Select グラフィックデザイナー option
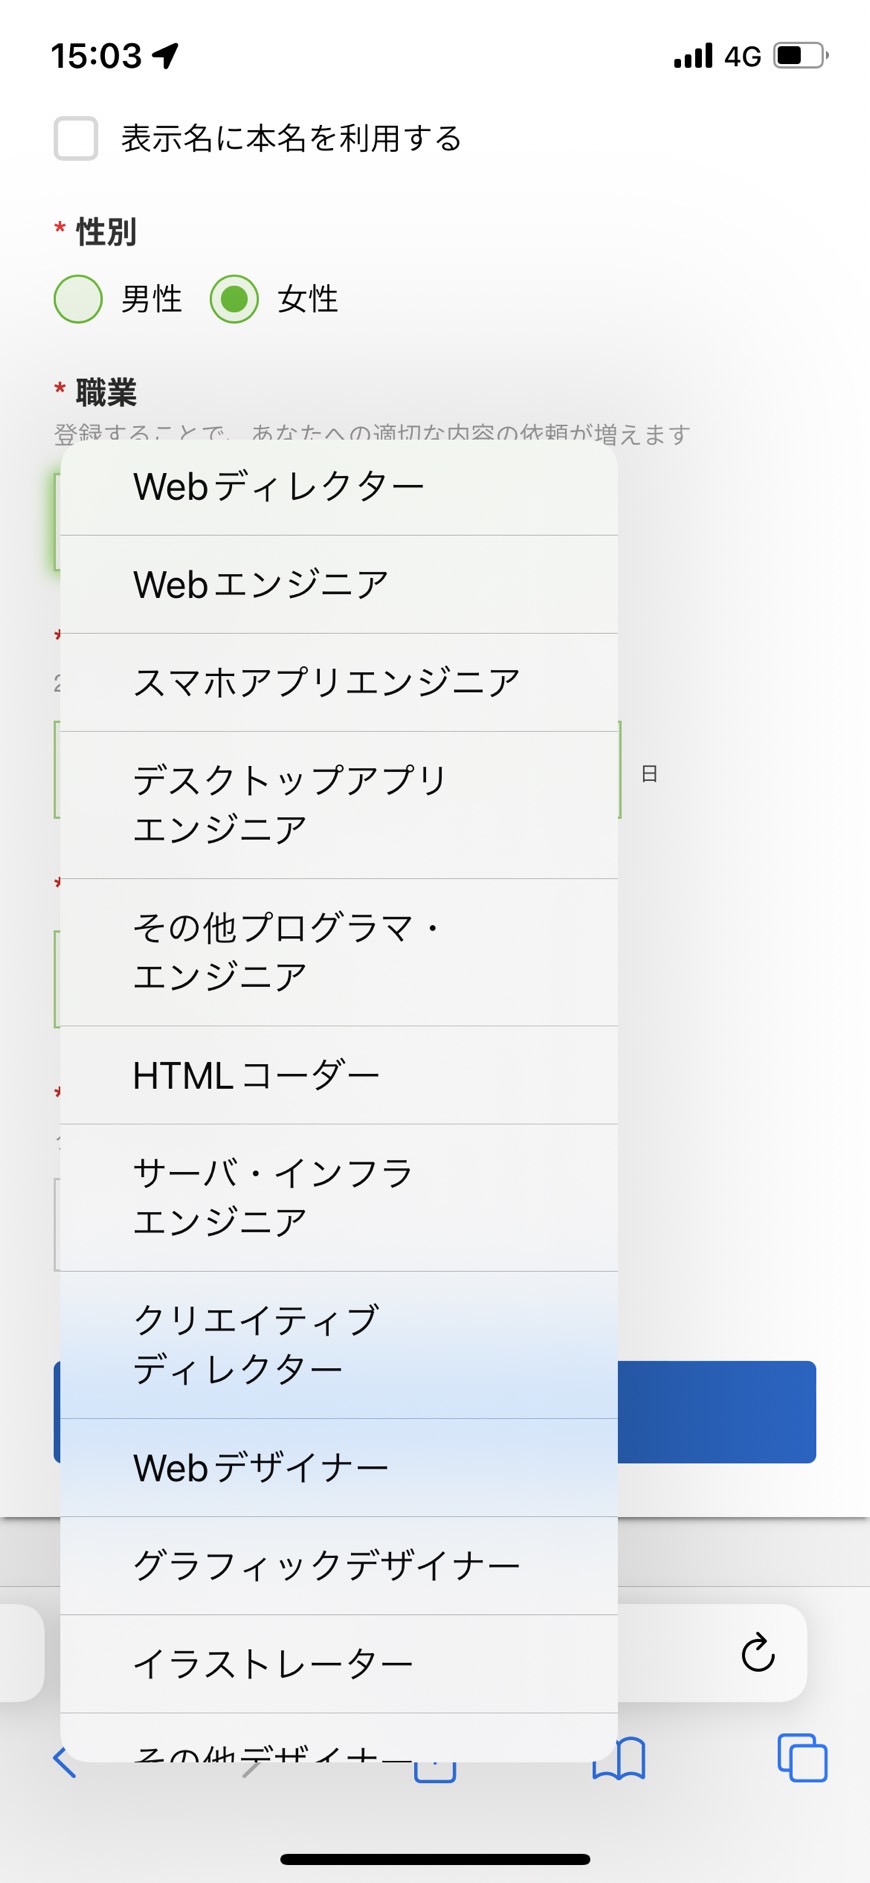 339,1566
